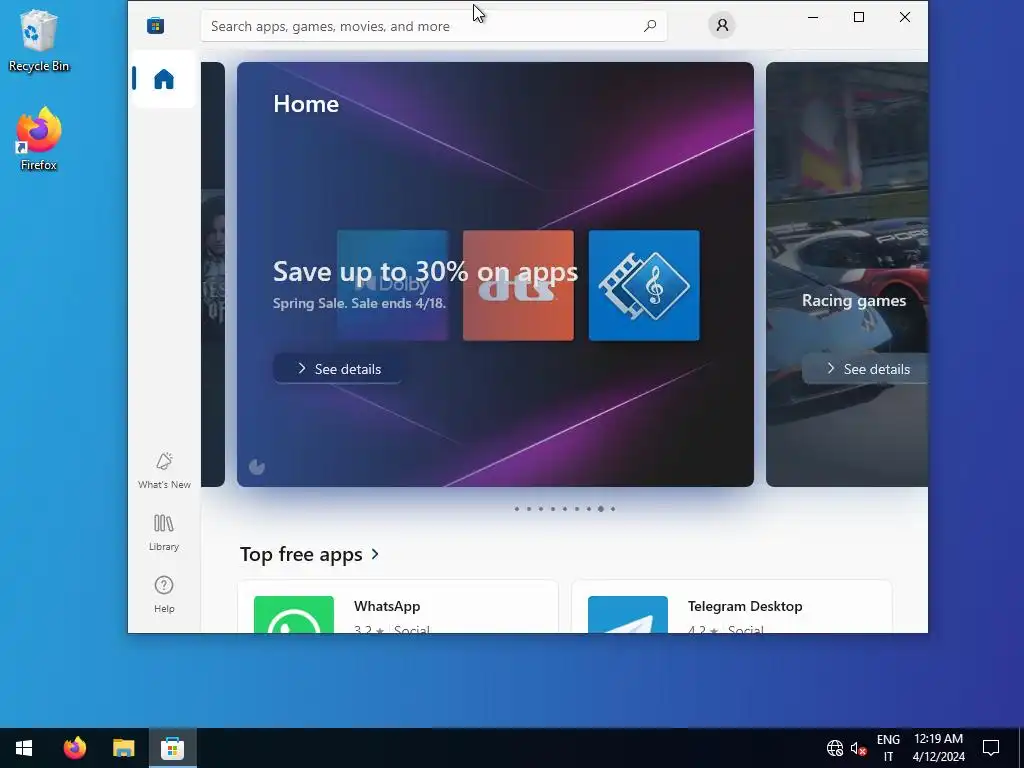Click See details on Racing games banner

coord(865,369)
